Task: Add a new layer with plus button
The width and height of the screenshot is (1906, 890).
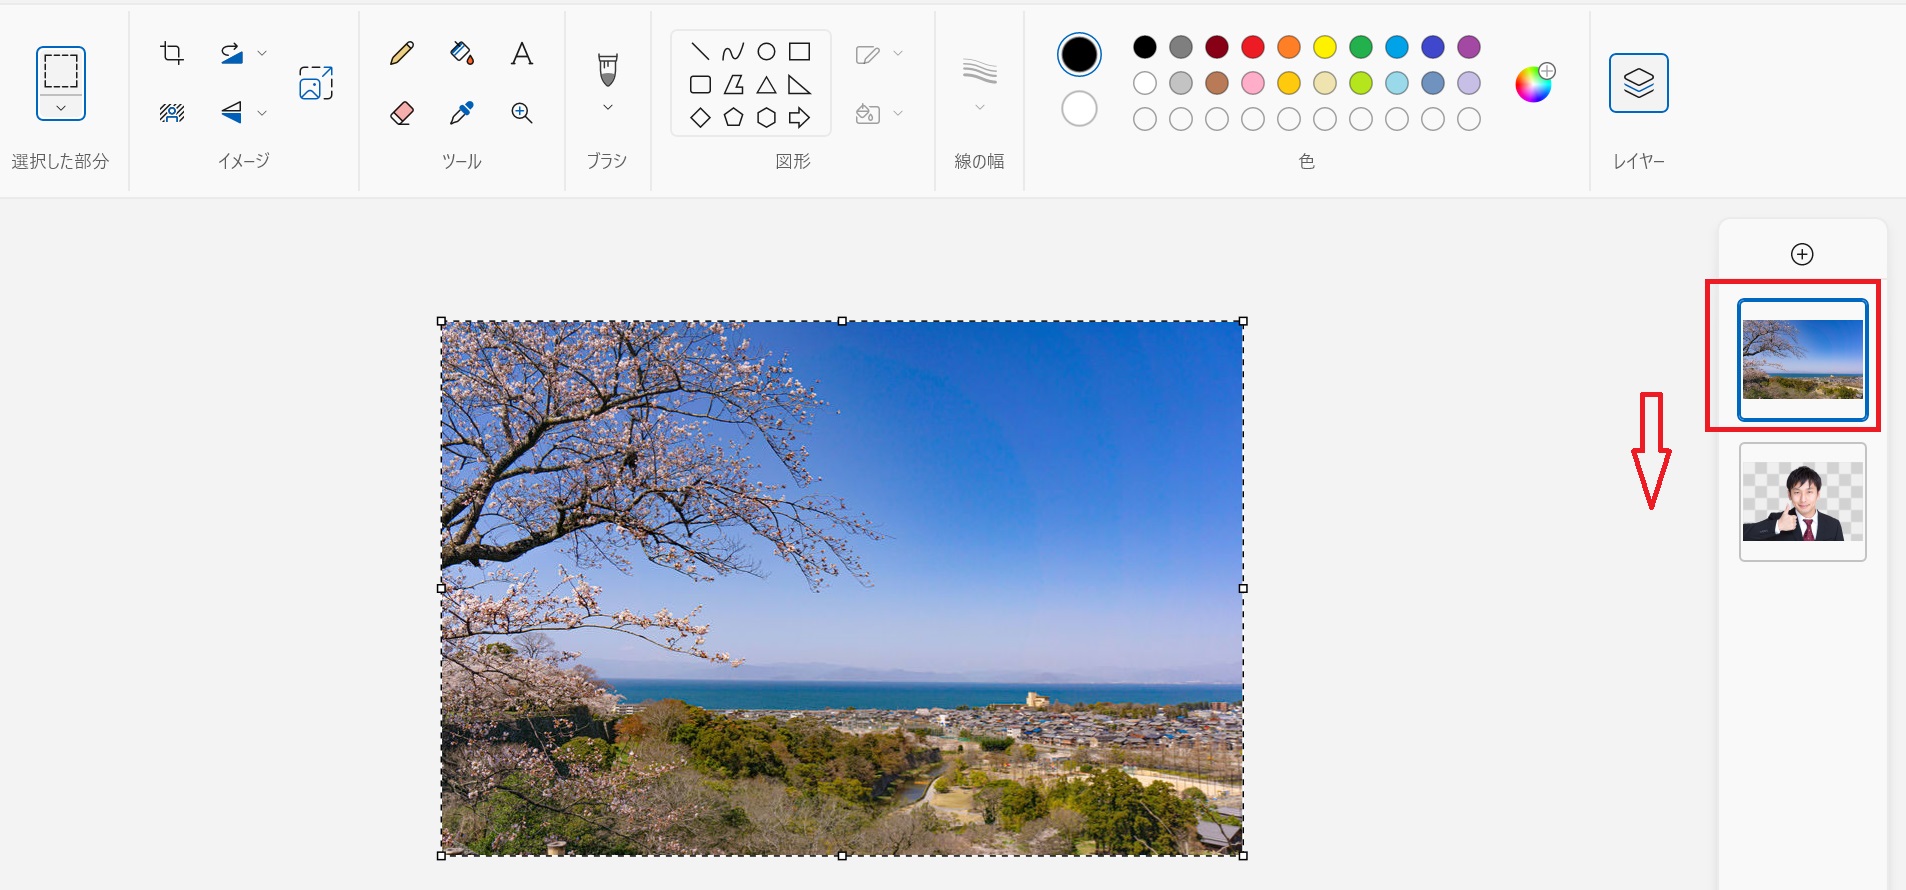Action: pos(1802,254)
